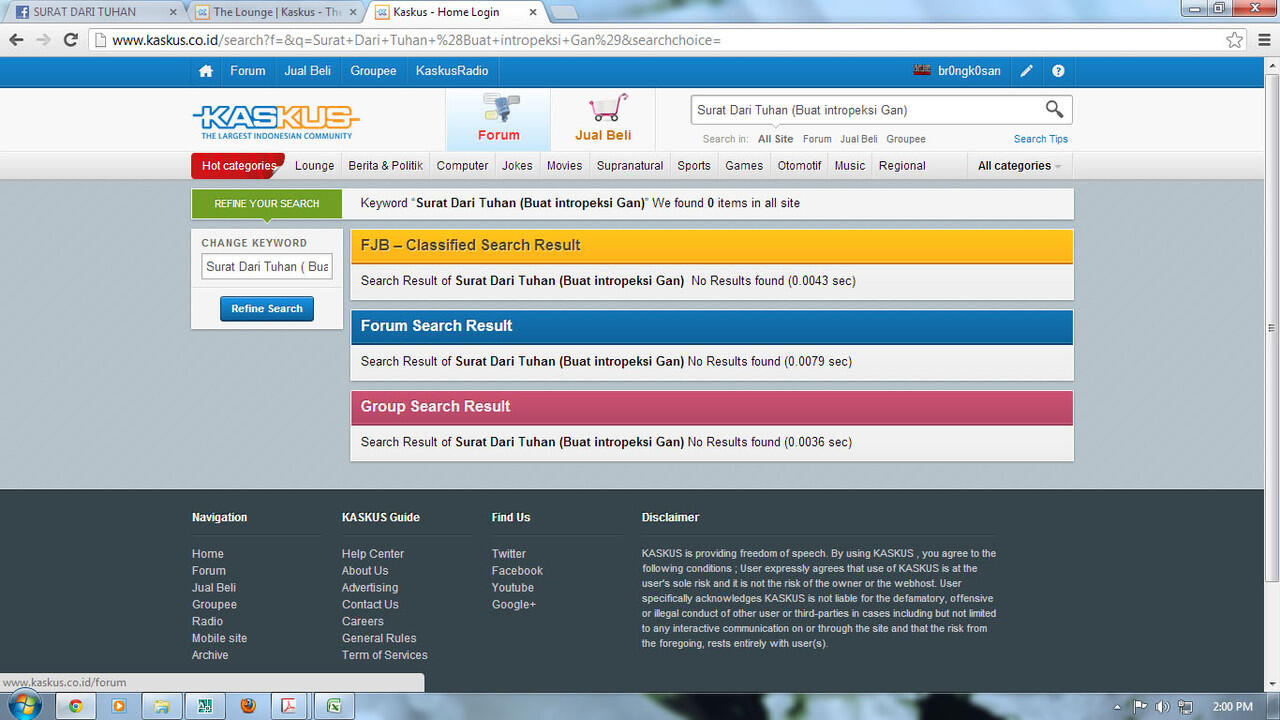Open Music category
Viewport: 1280px width, 720px height.
click(850, 166)
